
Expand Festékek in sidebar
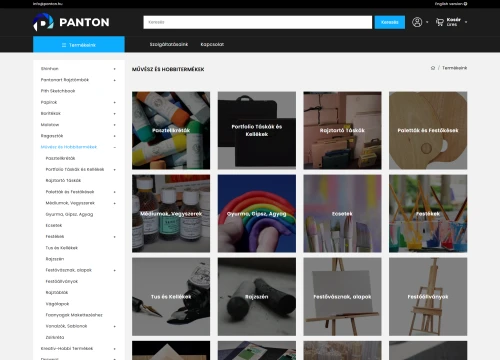click(114, 237)
